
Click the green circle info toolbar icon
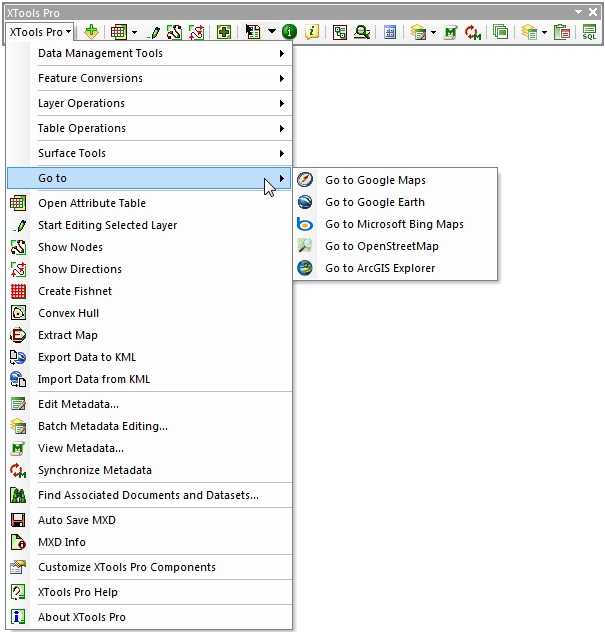point(289,32)
